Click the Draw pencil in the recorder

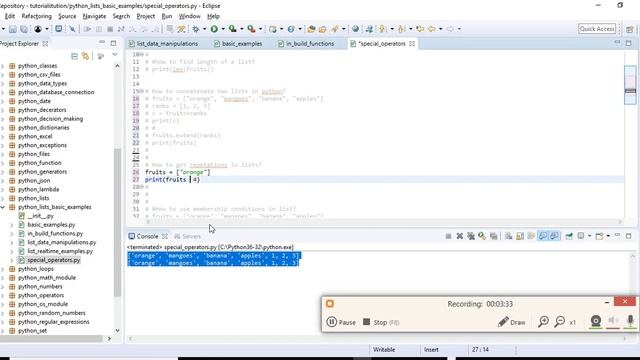point(511,322)
